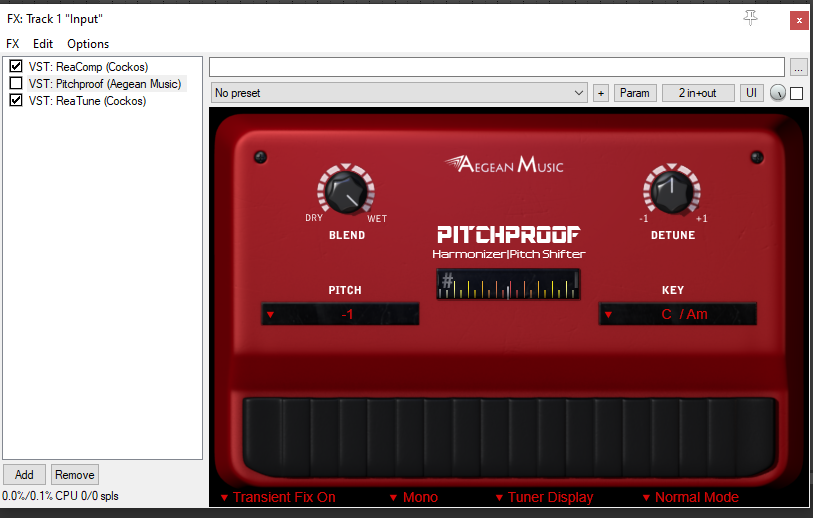
Task: Click the FX comment text field
Action: click(497, 67)
